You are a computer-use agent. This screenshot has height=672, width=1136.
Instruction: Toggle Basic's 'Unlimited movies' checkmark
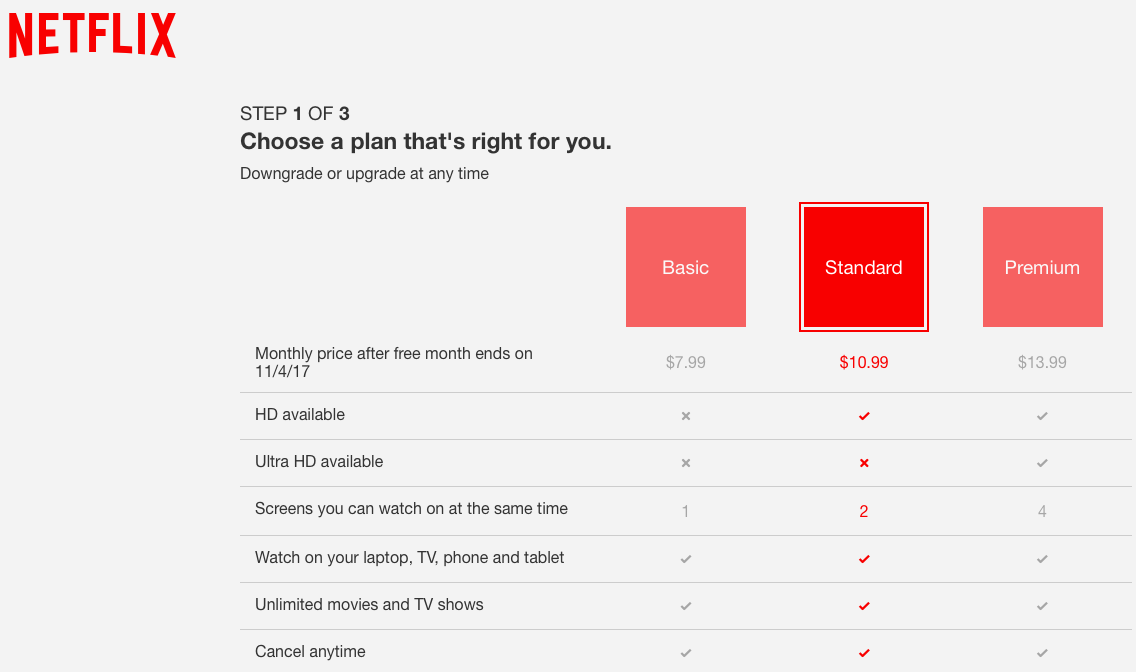point(685,606)
